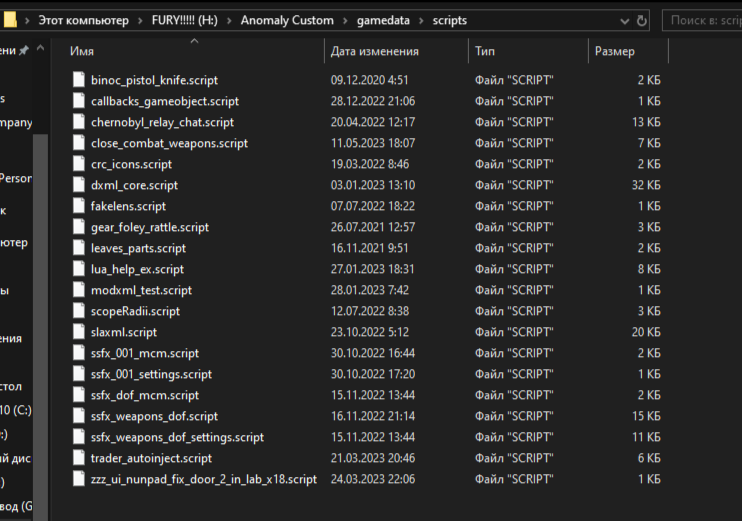Select file name dxml_core.script
This screenshot has height=521, width=742.
pos(134,185)
